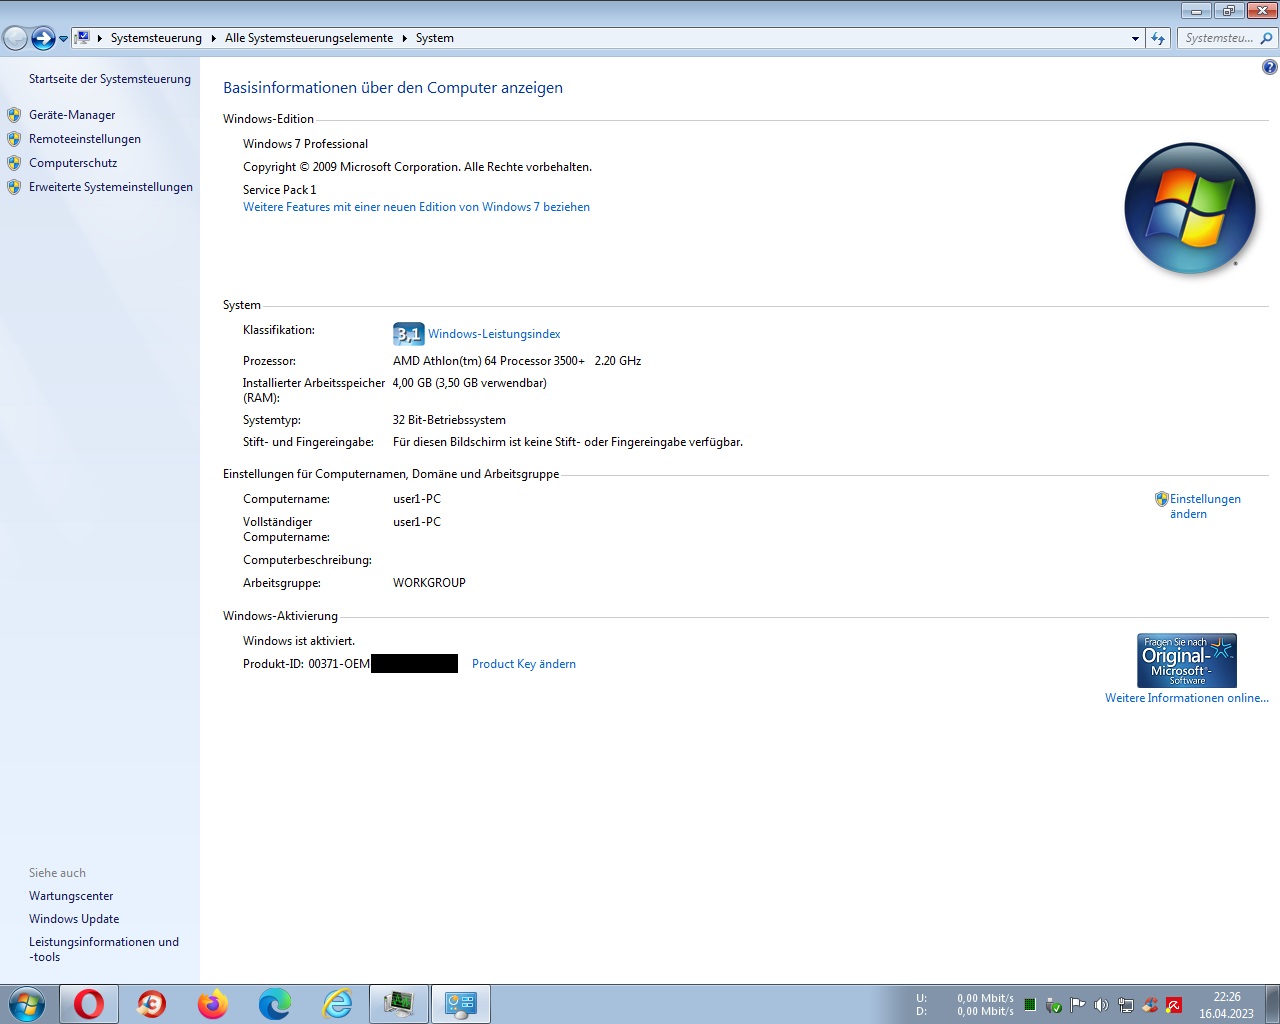Click the Action Center flag tray icon
The height and width of the screenshot is (1024, 1280).
click(x=1078, y=1005)
